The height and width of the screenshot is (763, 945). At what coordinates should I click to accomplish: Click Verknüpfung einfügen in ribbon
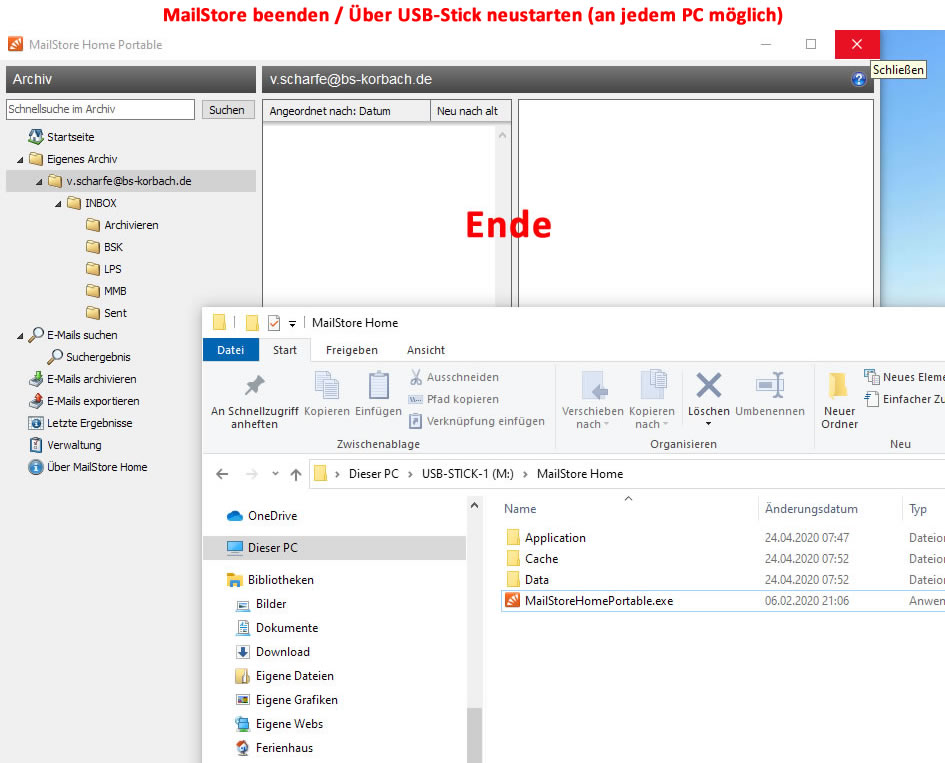coord(477,421)
